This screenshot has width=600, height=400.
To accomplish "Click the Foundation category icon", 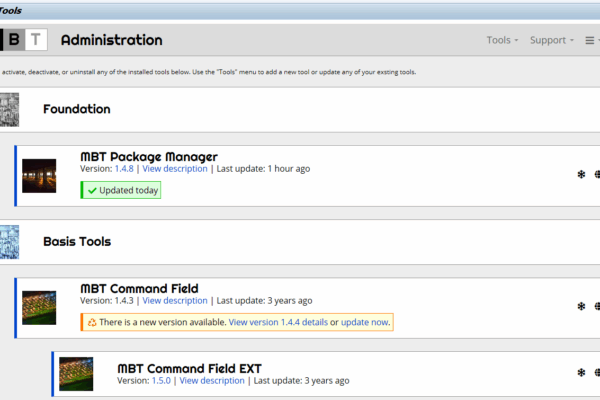I will [x=9, y=109].
